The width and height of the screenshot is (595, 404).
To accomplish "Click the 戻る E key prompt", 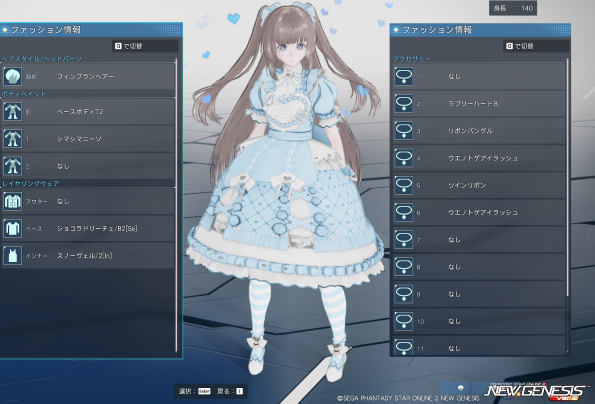I will [230, 391].
